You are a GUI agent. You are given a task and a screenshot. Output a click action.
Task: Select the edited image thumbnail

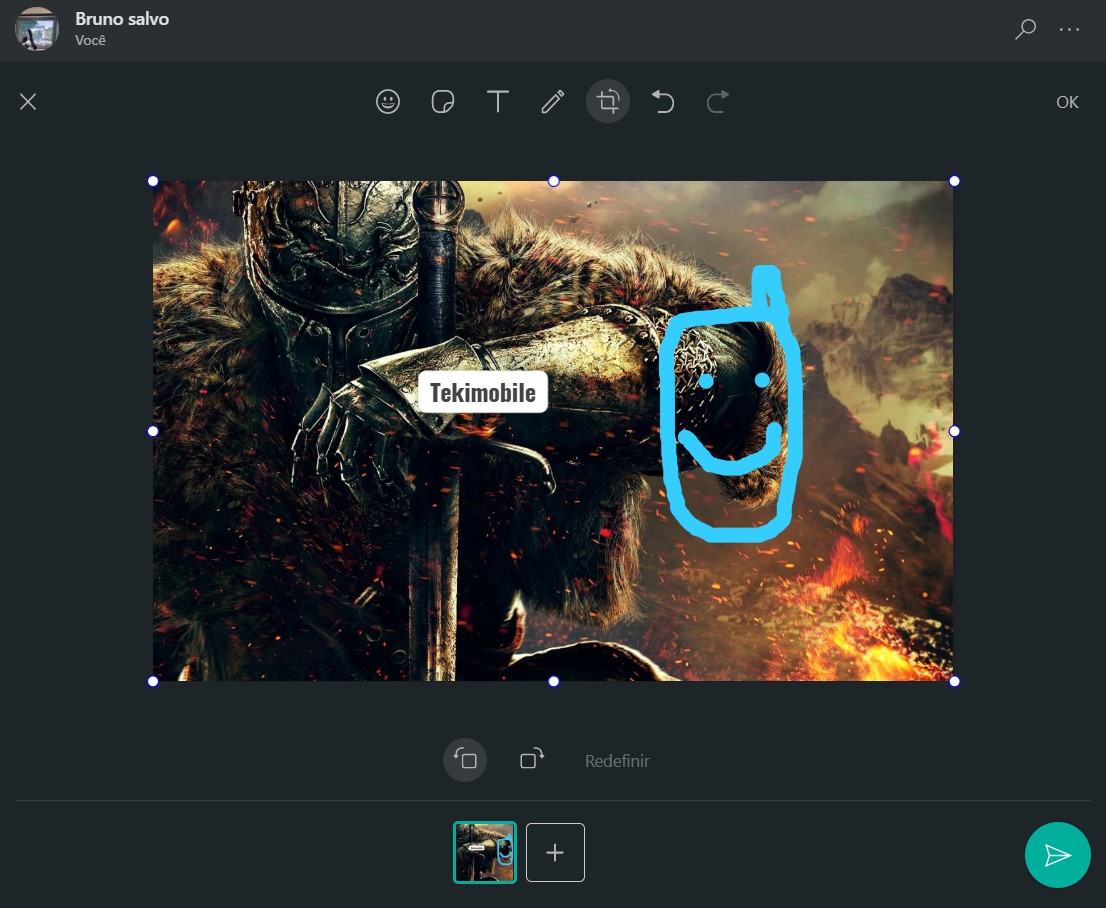tap(485, 852)
